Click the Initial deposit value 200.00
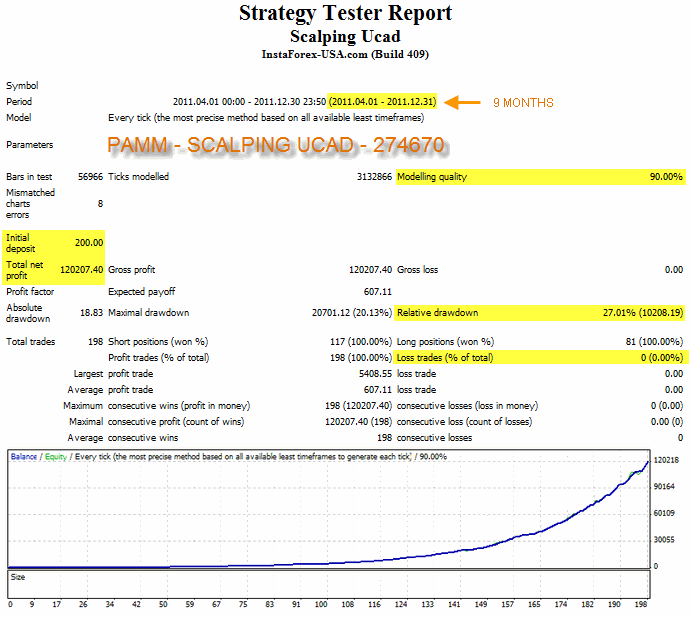The image size is (691, 617). click(89, 243)
